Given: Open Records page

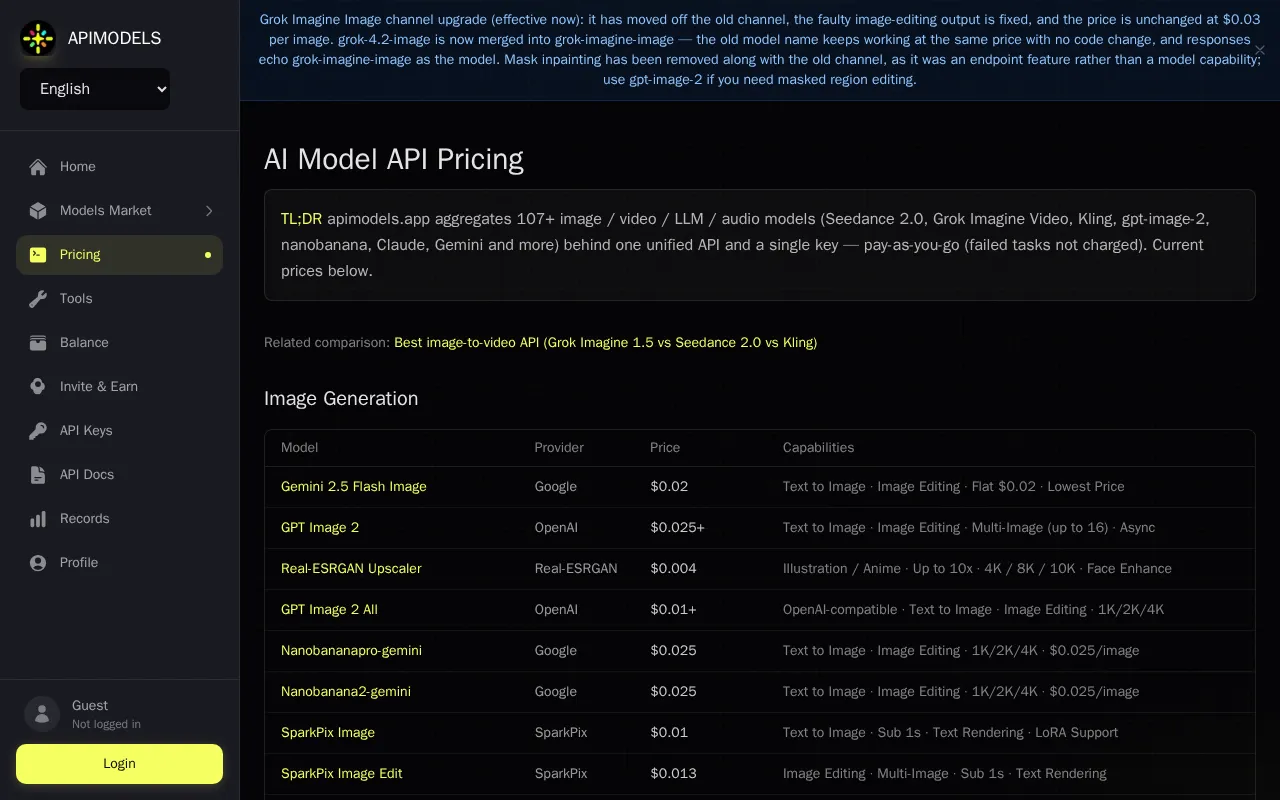Looking at the screenshot, I should pyautogui.click(x=119, y=519).
